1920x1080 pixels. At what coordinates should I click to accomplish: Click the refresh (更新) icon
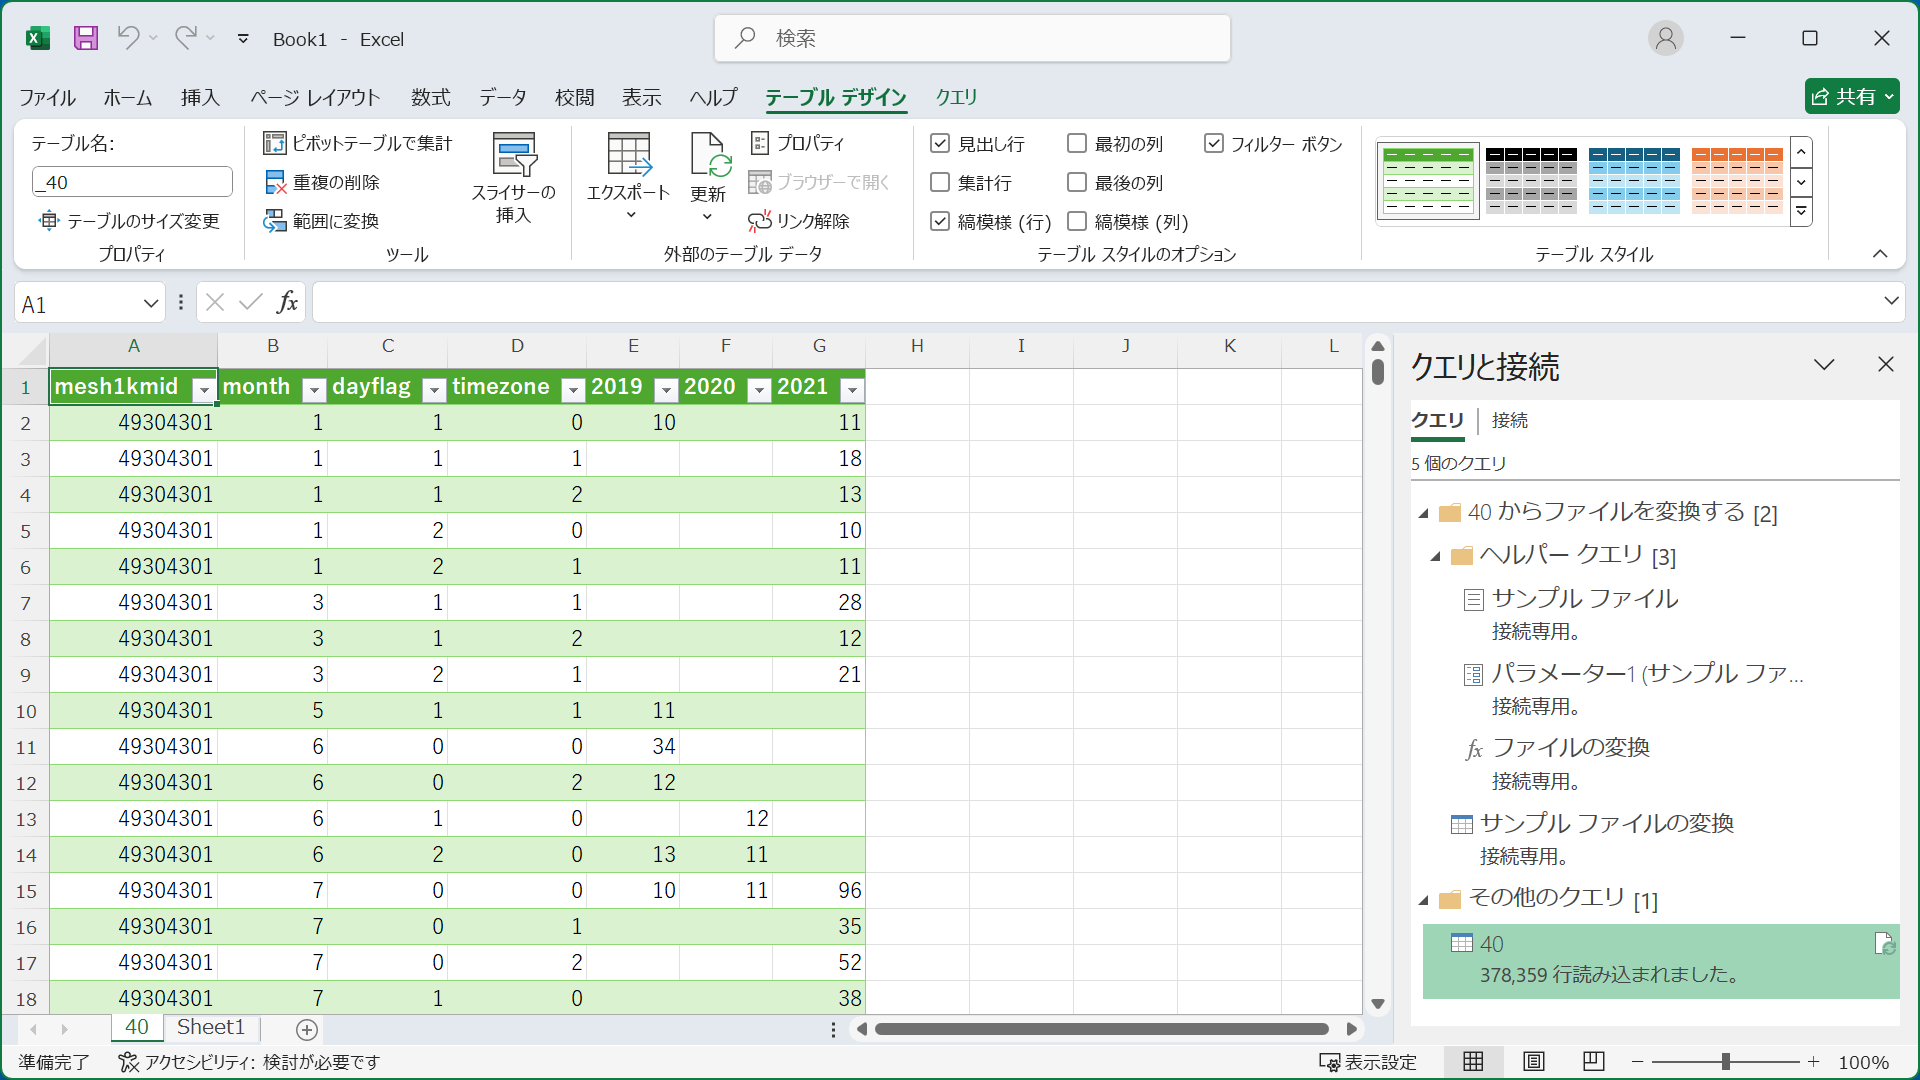click(x=710, y=155)
